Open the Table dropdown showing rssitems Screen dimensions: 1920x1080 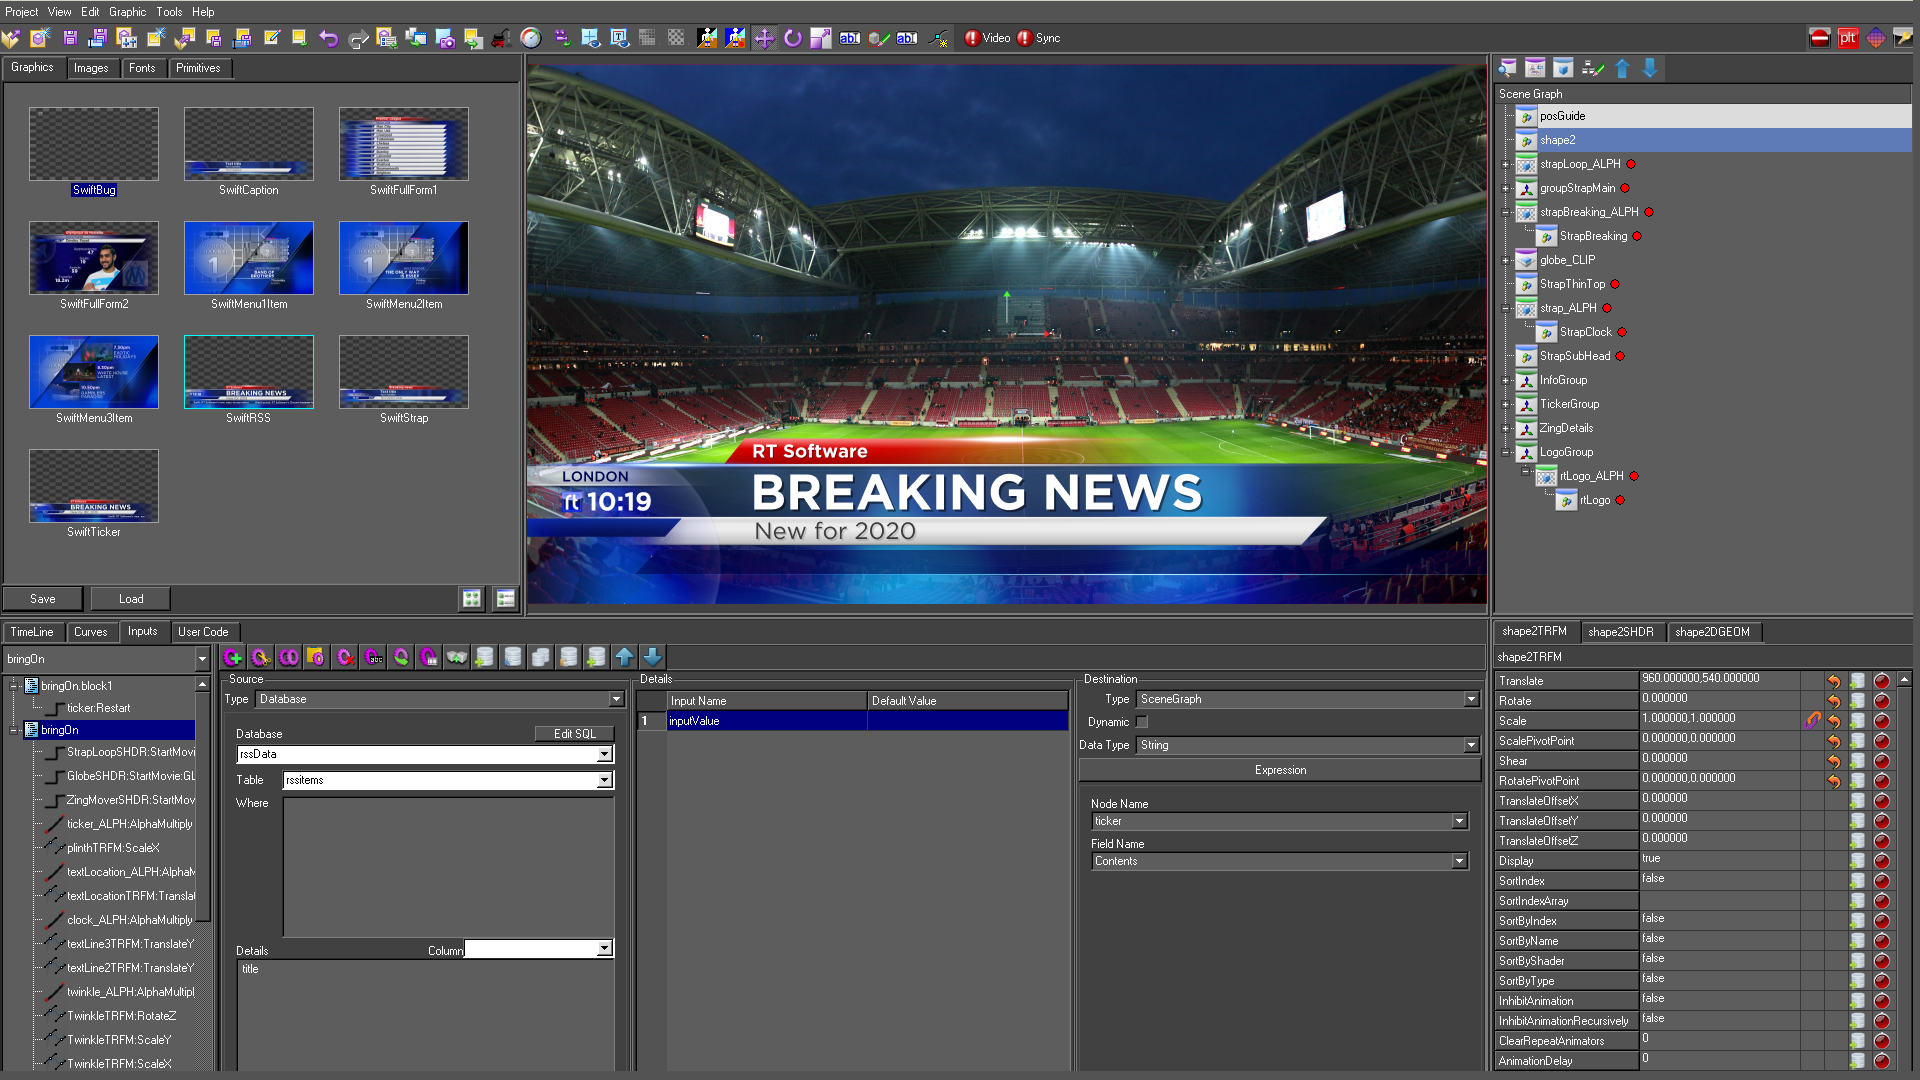tap(604, 780)
